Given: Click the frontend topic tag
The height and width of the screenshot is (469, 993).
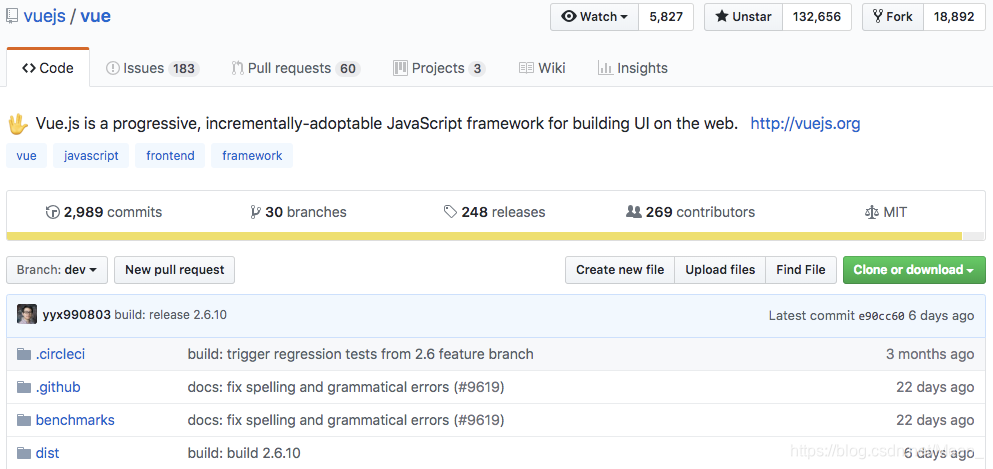Looking at the screenshot, I should [170, 156].
